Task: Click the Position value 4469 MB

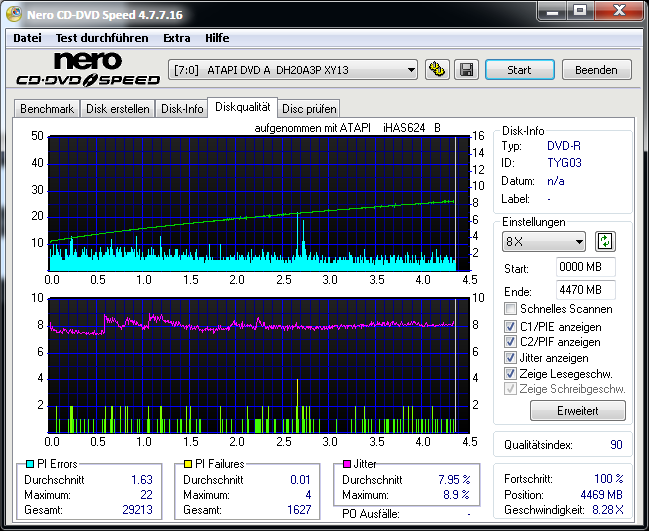Action: (x=601, y=495)
